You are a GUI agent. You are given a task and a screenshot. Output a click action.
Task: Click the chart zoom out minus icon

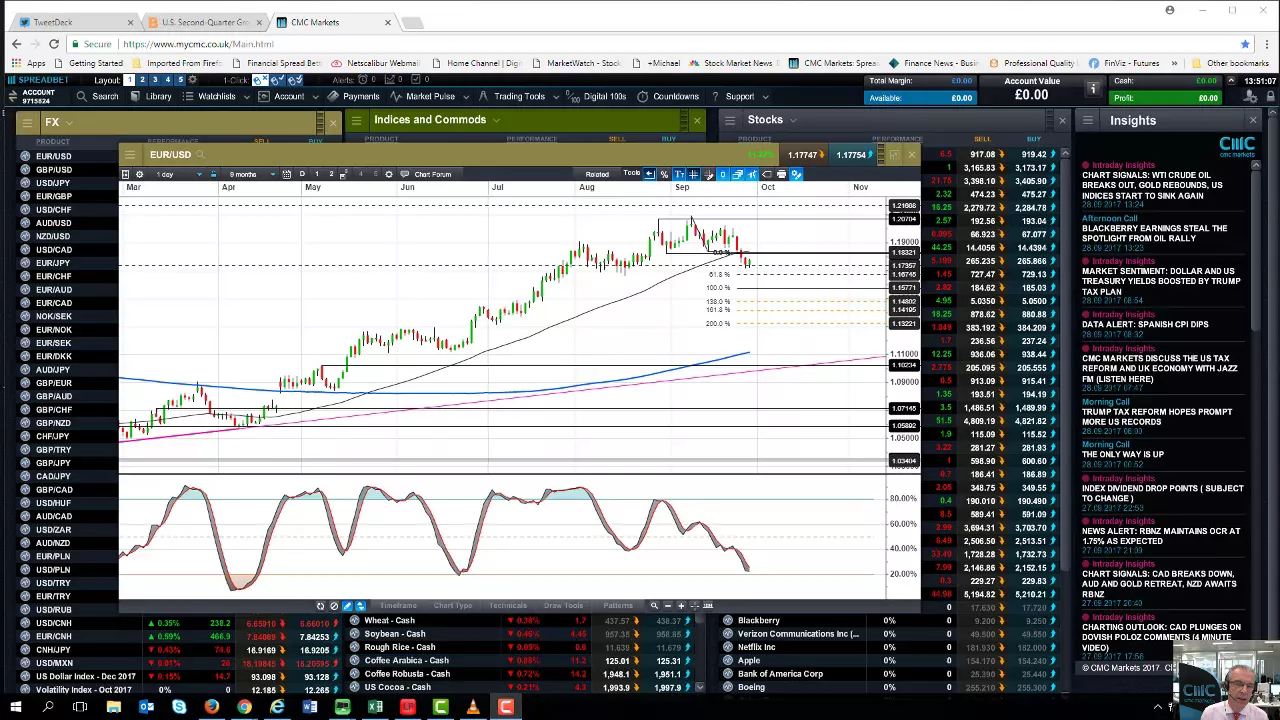(668, 605)
